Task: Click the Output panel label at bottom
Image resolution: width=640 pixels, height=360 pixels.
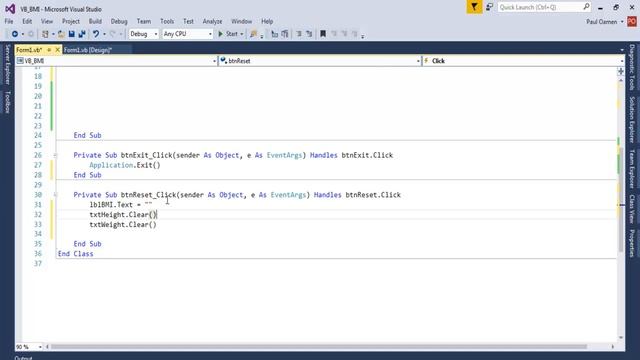Action: click(23, 358)
